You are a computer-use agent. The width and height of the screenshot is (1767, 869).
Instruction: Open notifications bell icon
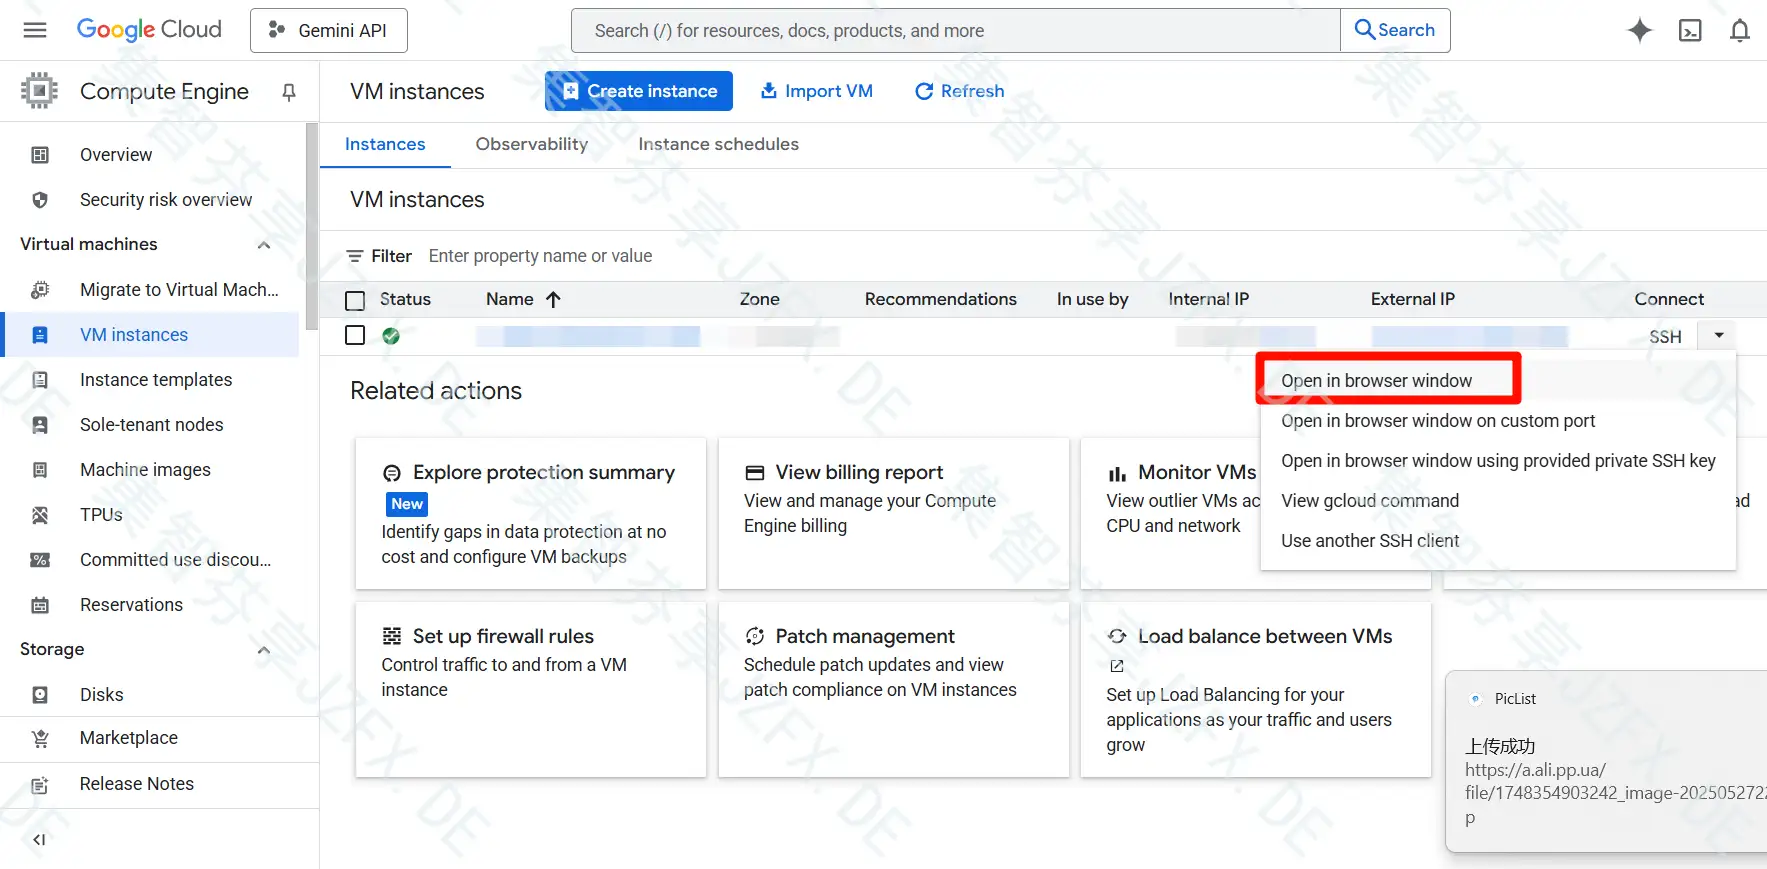pos(1740,31)
